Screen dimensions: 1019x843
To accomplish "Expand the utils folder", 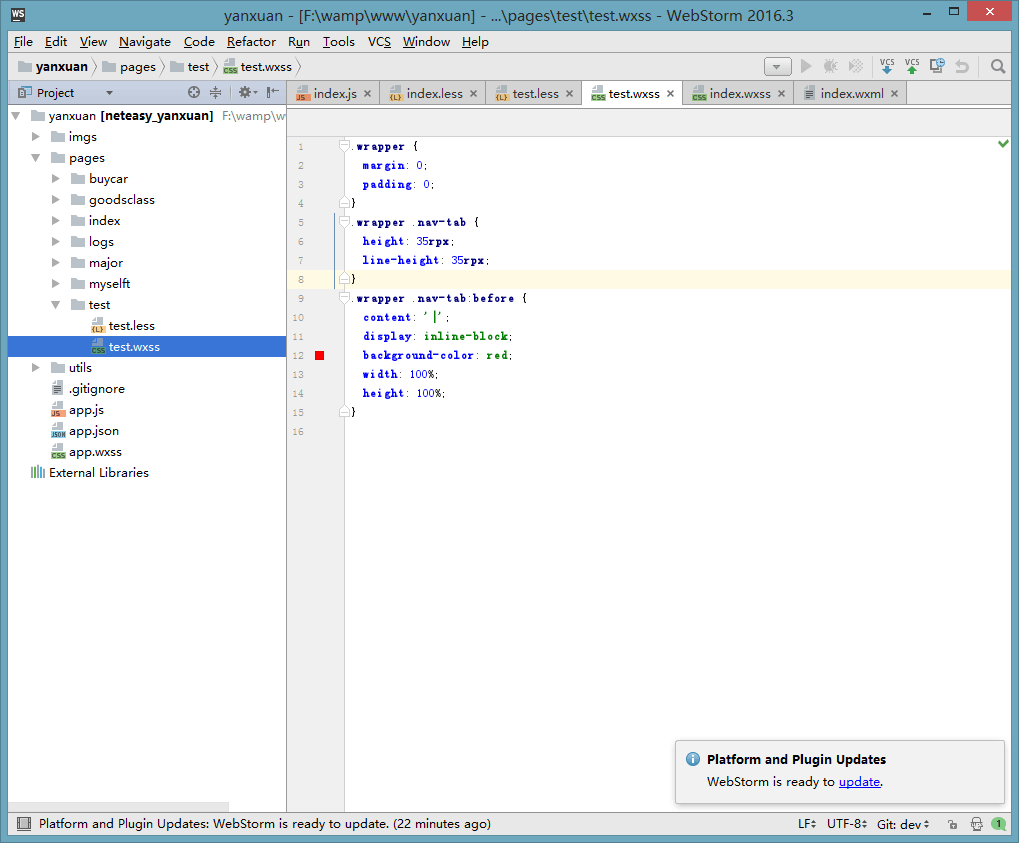I will [36, 368].
